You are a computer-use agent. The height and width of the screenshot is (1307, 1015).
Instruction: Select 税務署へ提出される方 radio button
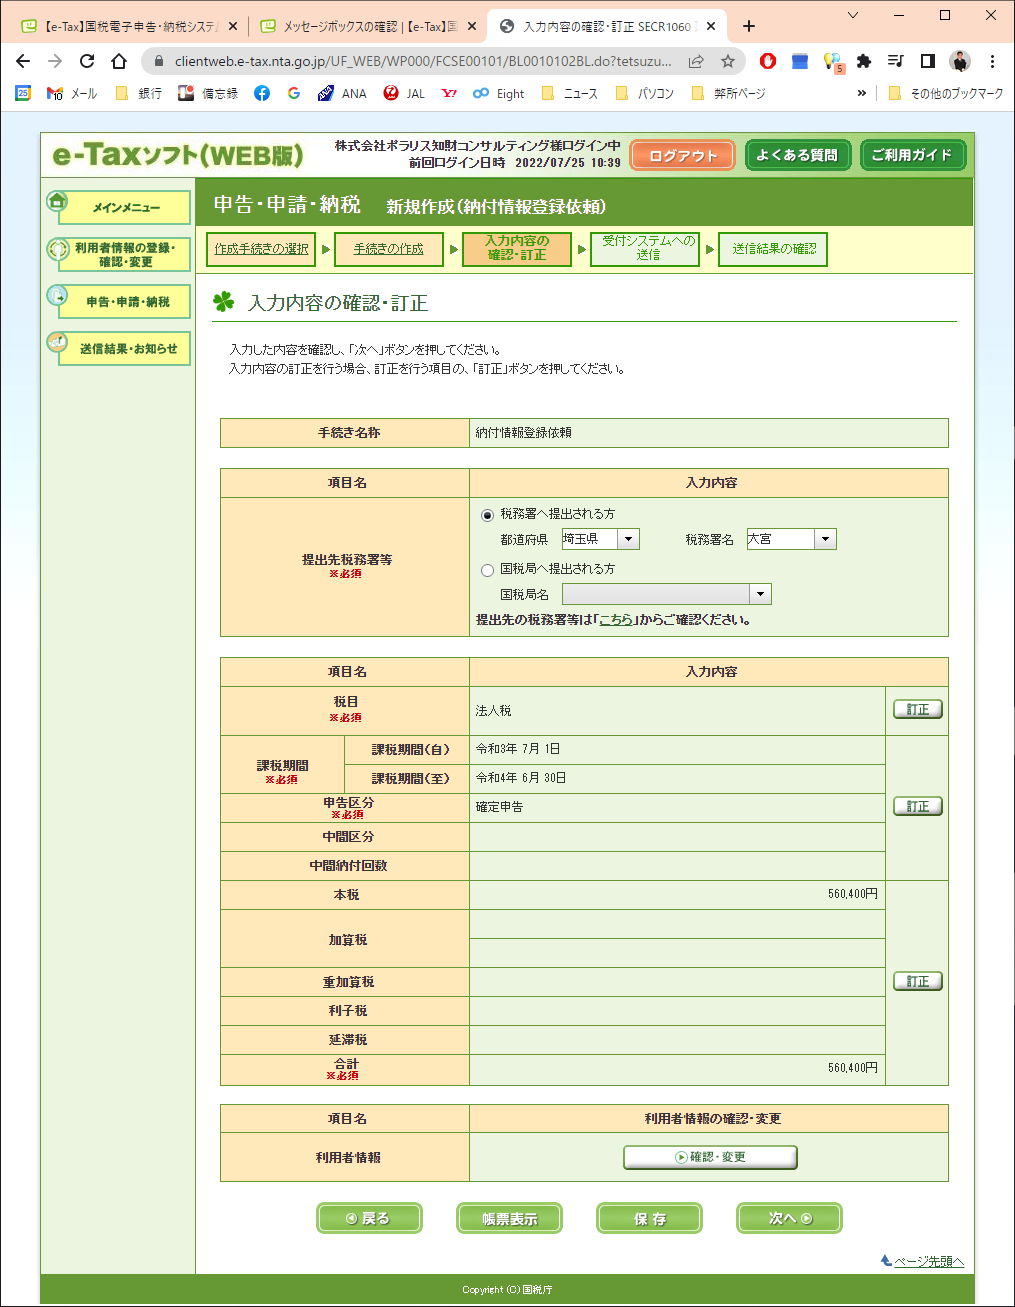(x=488, y=515)
